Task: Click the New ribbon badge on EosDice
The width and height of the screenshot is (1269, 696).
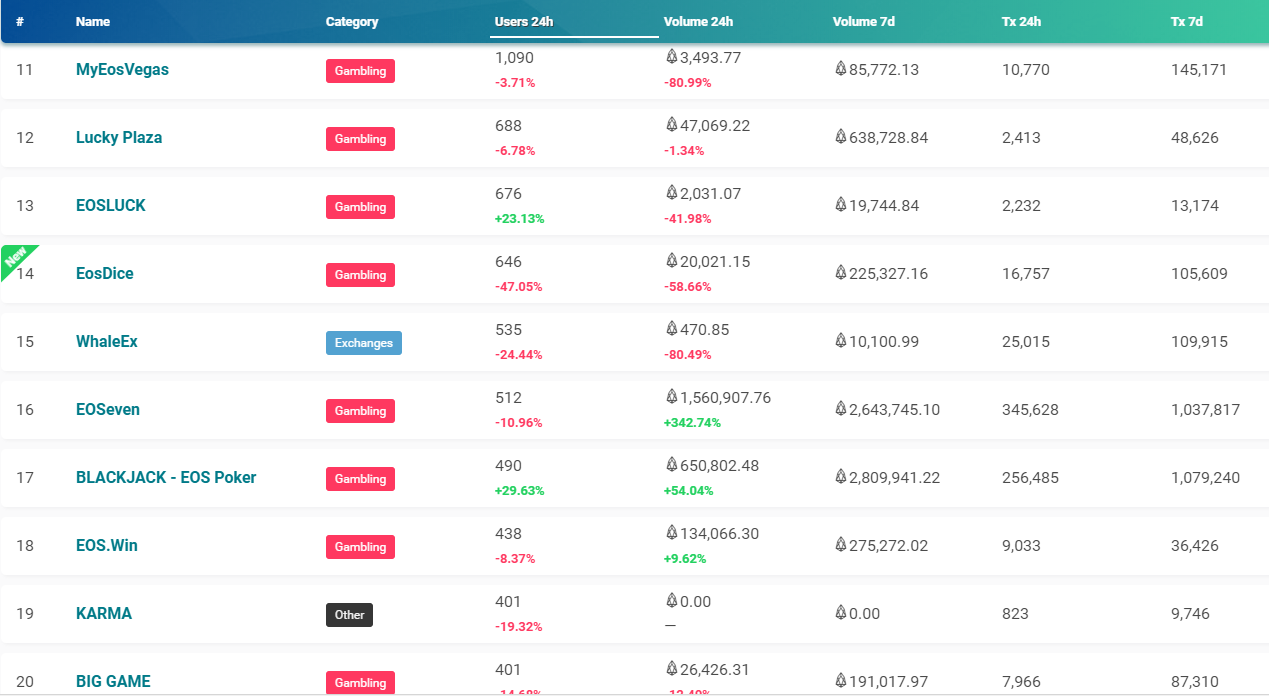Action: [x=16, y=260]
